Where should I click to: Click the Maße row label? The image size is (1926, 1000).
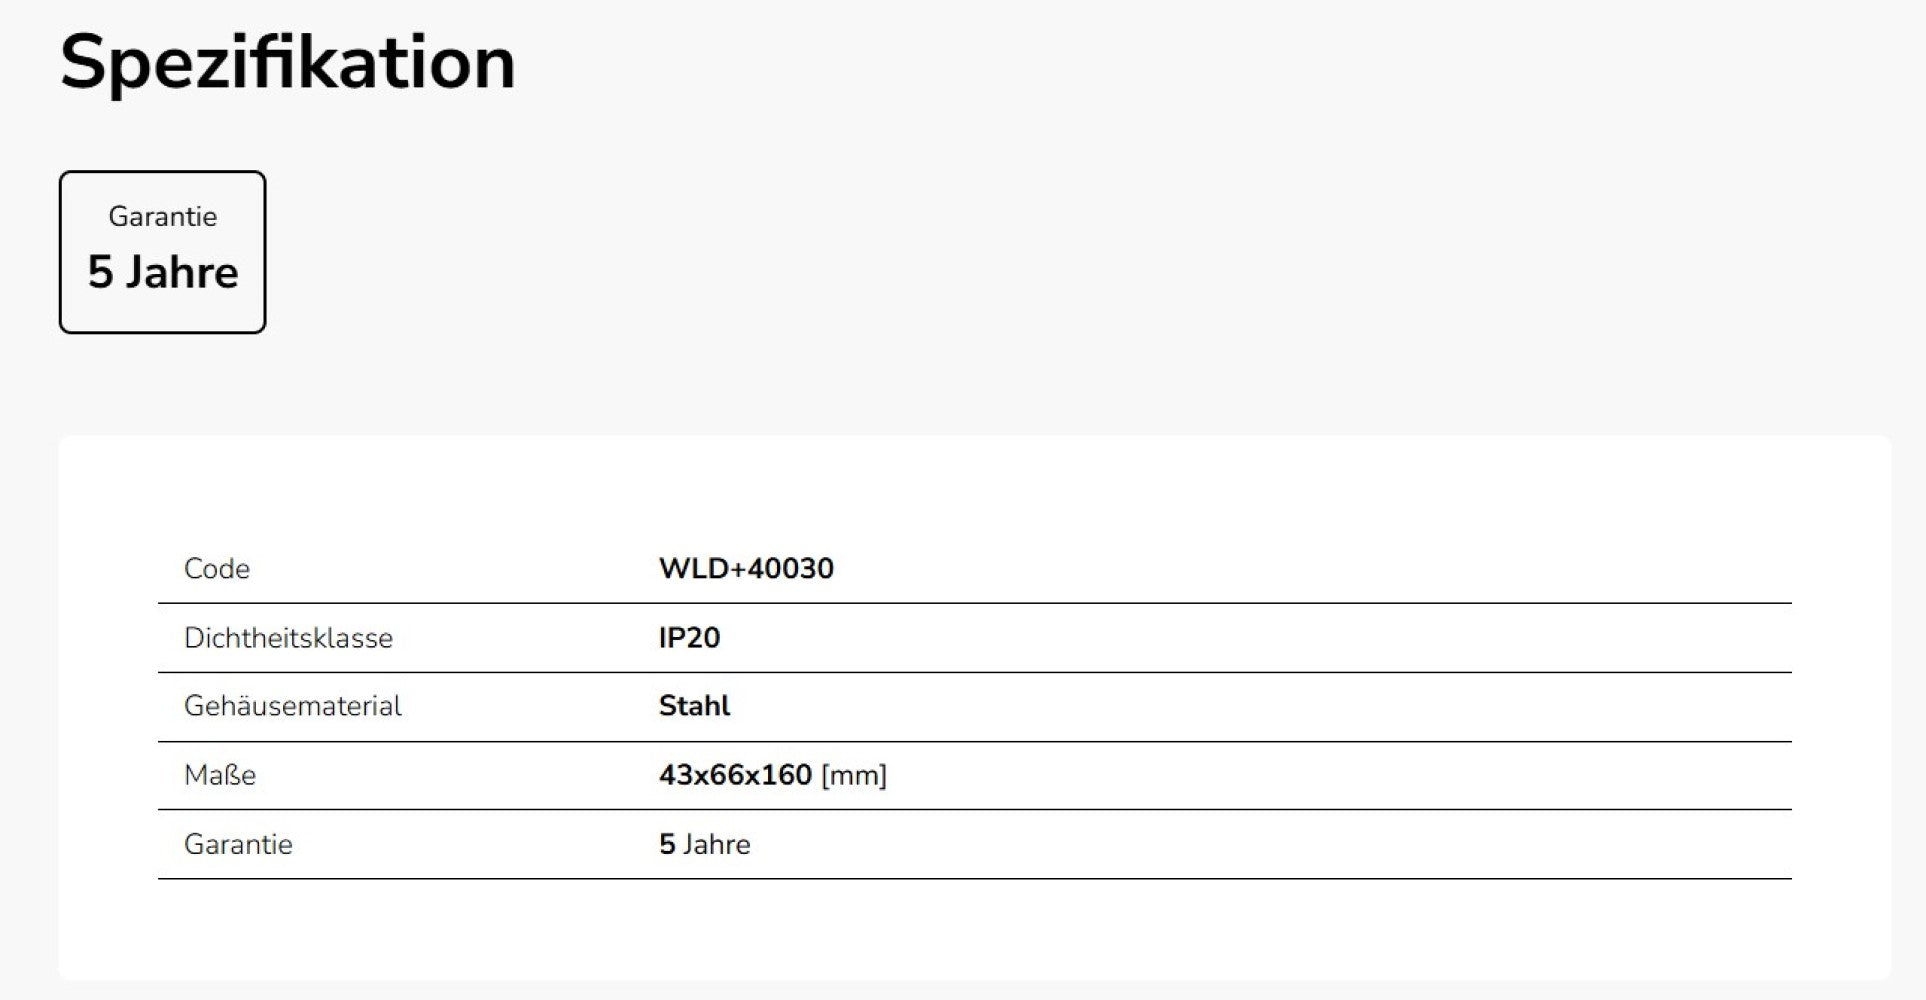(x=220, y=775)
